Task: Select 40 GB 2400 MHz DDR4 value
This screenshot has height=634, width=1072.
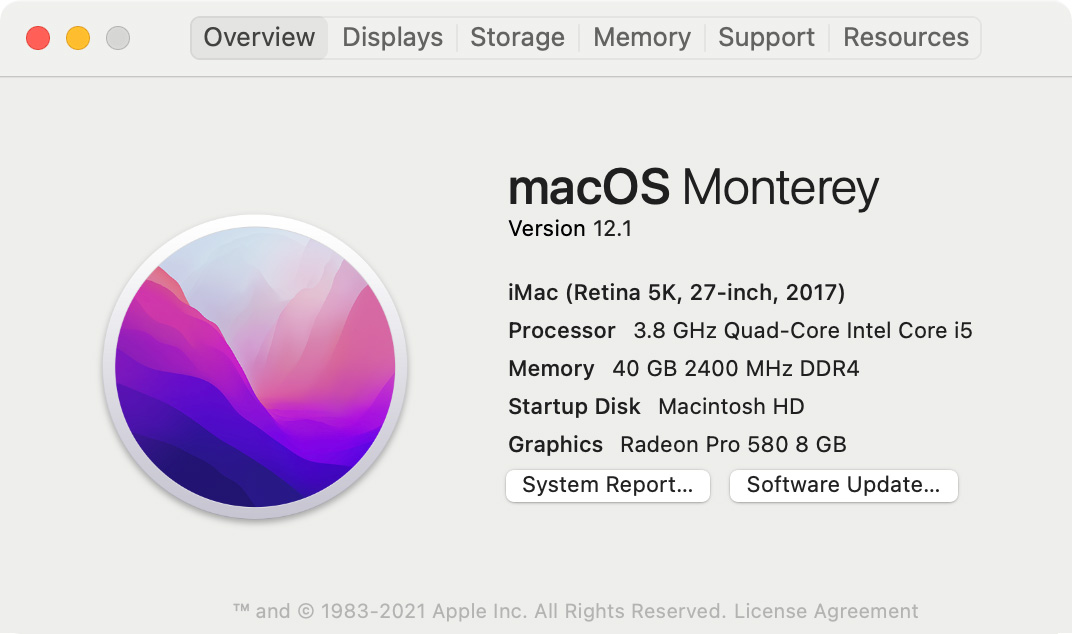Action: 736,369
